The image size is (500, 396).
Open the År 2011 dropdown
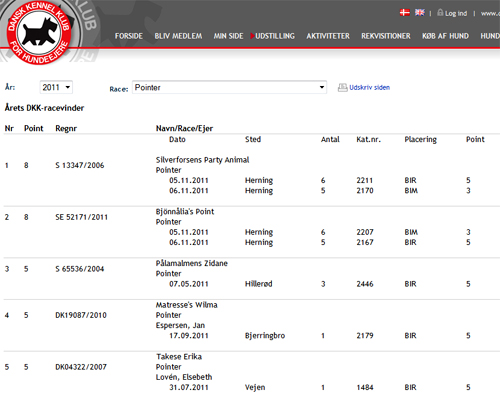[x=56, y=87]
